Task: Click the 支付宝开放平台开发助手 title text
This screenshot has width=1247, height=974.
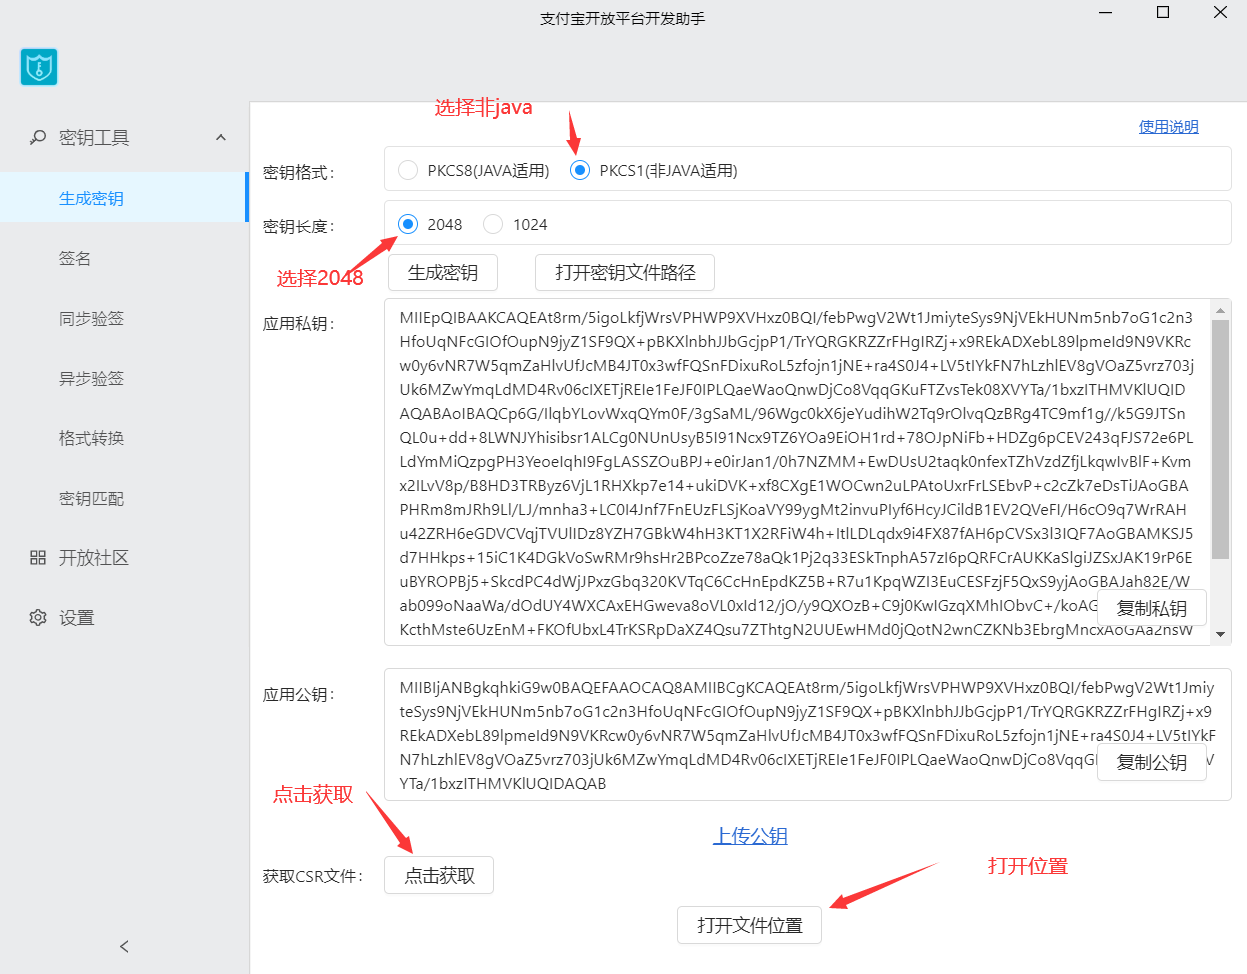Action: pos(623,18)
